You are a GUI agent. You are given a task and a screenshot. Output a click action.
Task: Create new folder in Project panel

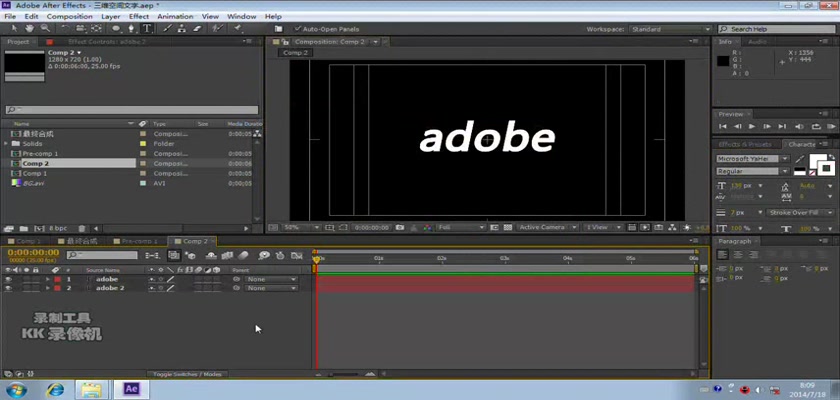pyautogui.click(x=24, y=228)
